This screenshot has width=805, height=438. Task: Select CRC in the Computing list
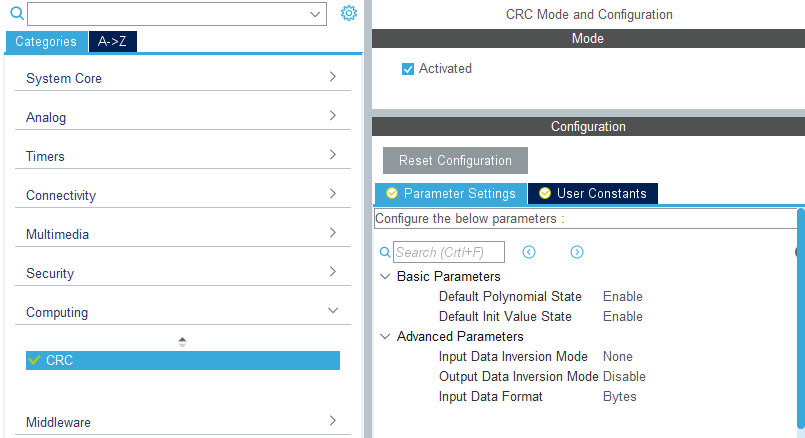click(183, 360)
